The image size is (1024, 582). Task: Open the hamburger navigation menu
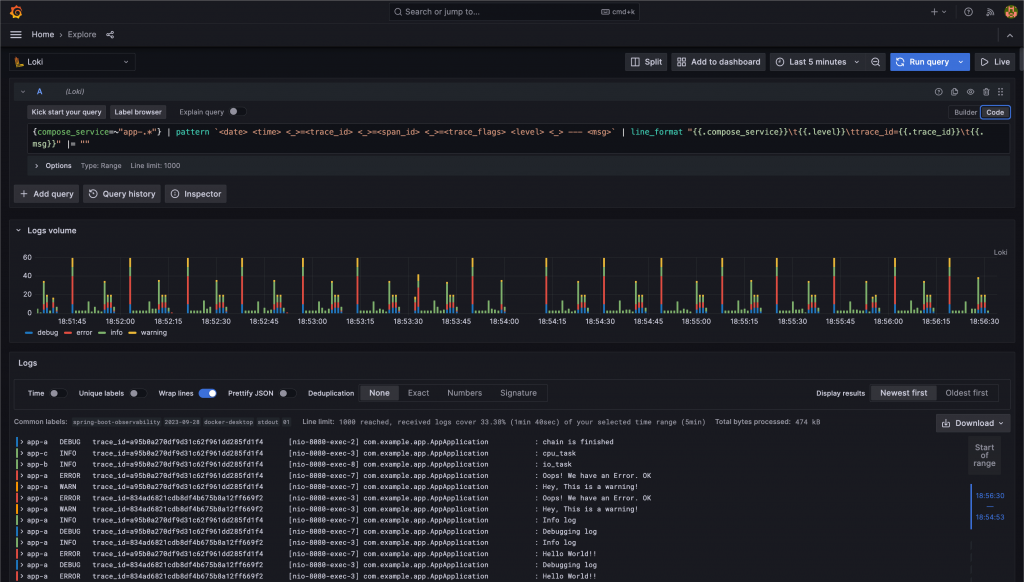coord(16,35)
